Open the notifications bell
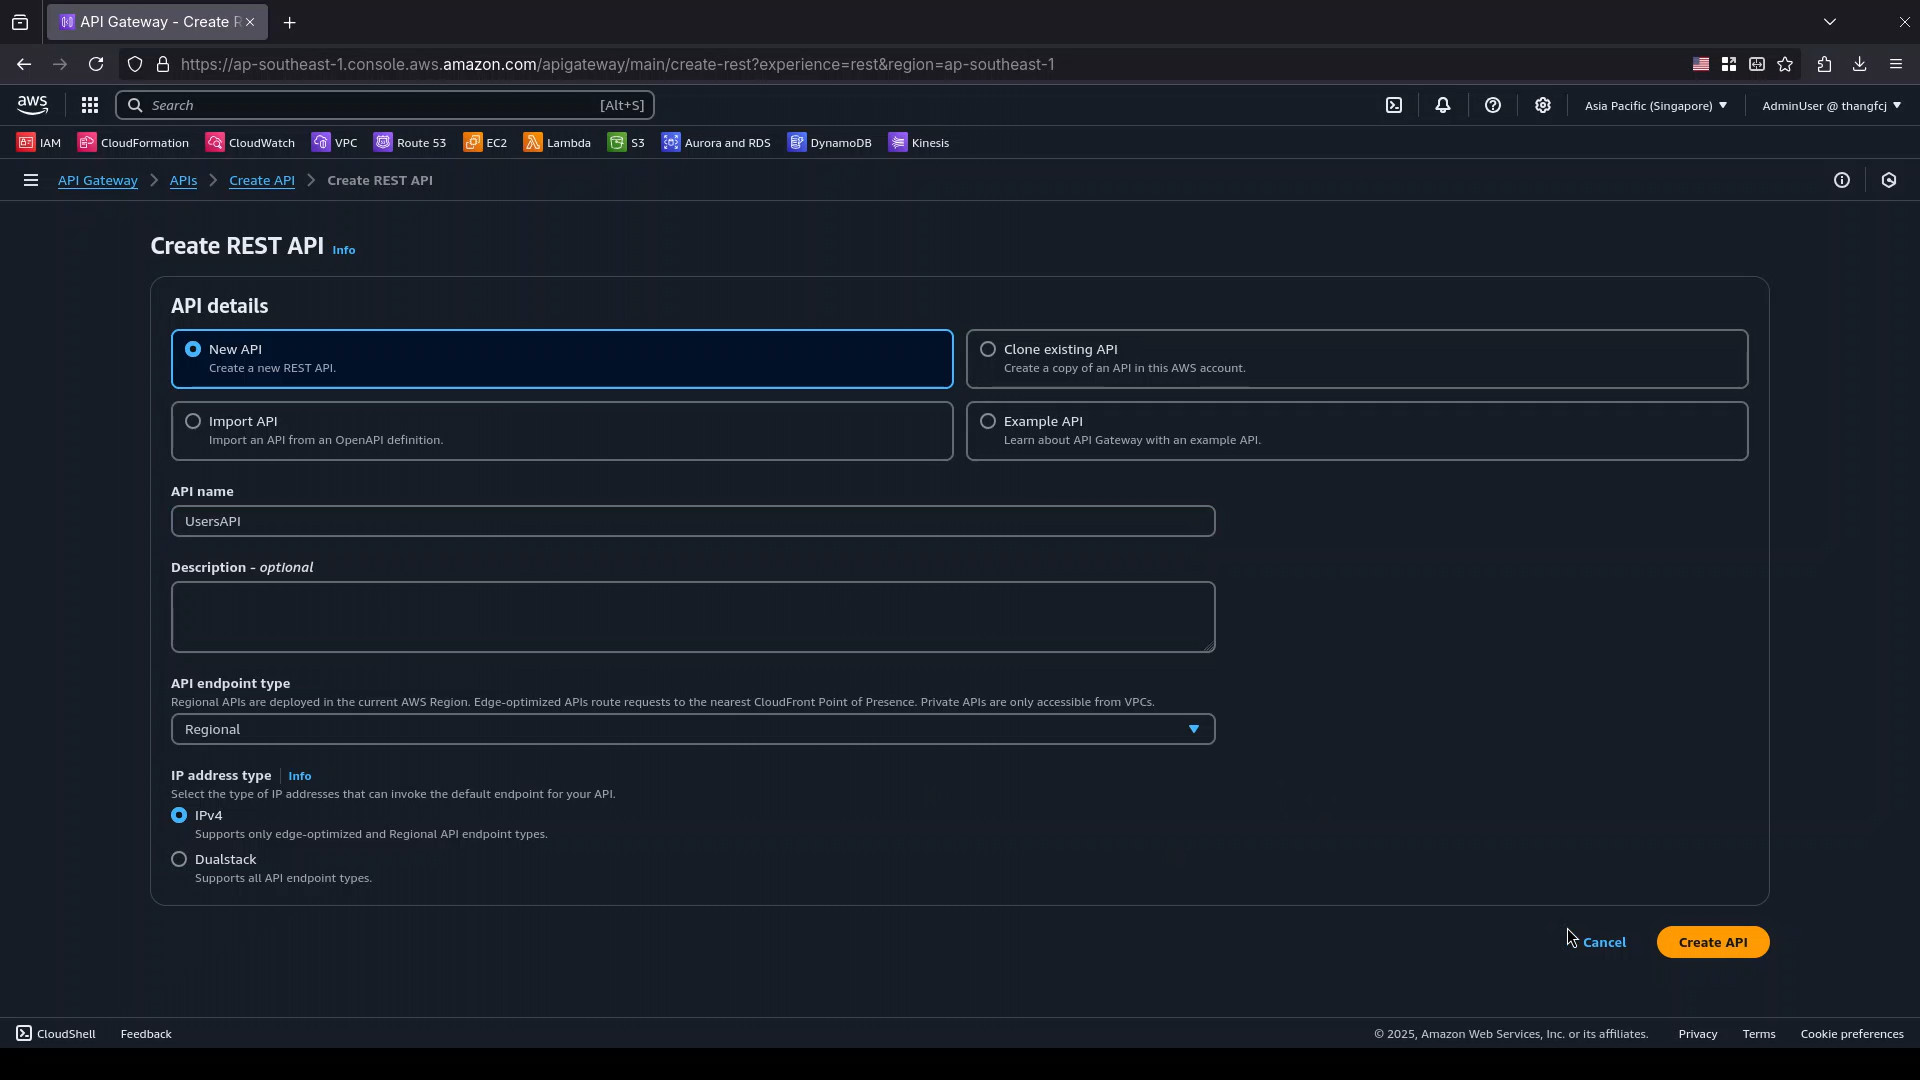This screenshot has width=1920, height=1080. coord(1443,105)
